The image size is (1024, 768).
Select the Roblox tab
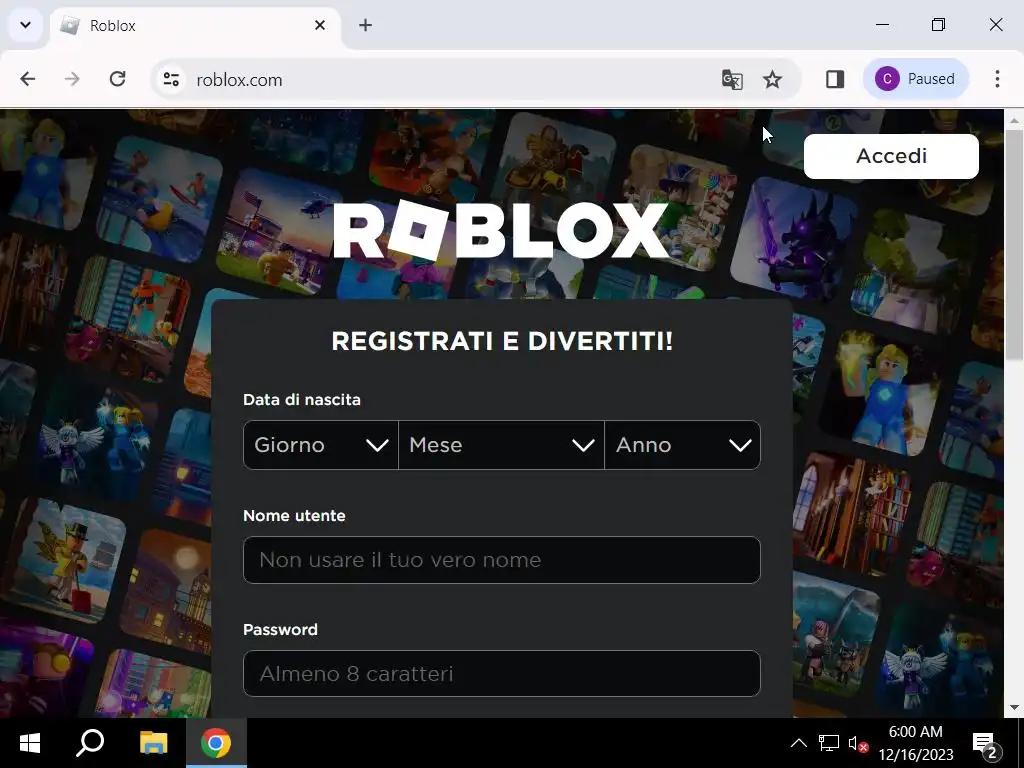[x=195, y=25]
